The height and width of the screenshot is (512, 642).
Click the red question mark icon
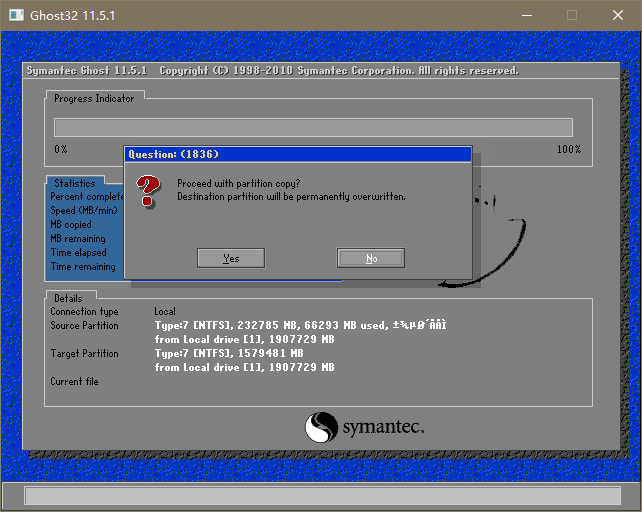(149, 190)
